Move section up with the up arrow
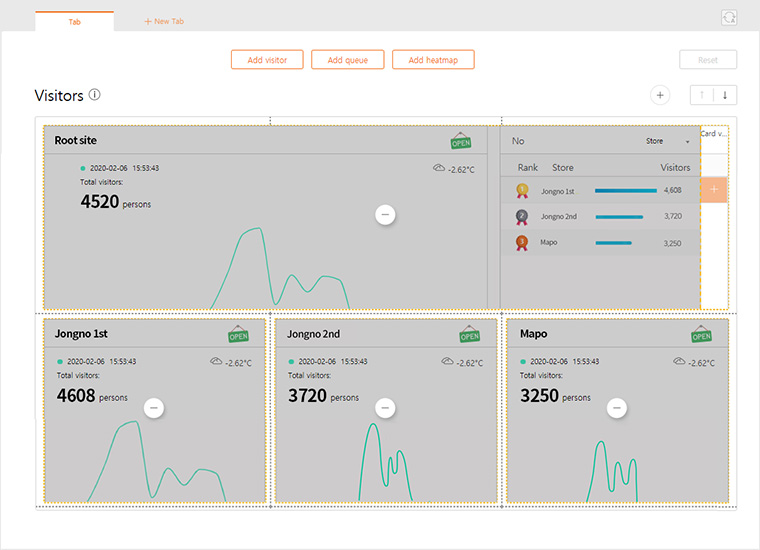 point(701,95)
